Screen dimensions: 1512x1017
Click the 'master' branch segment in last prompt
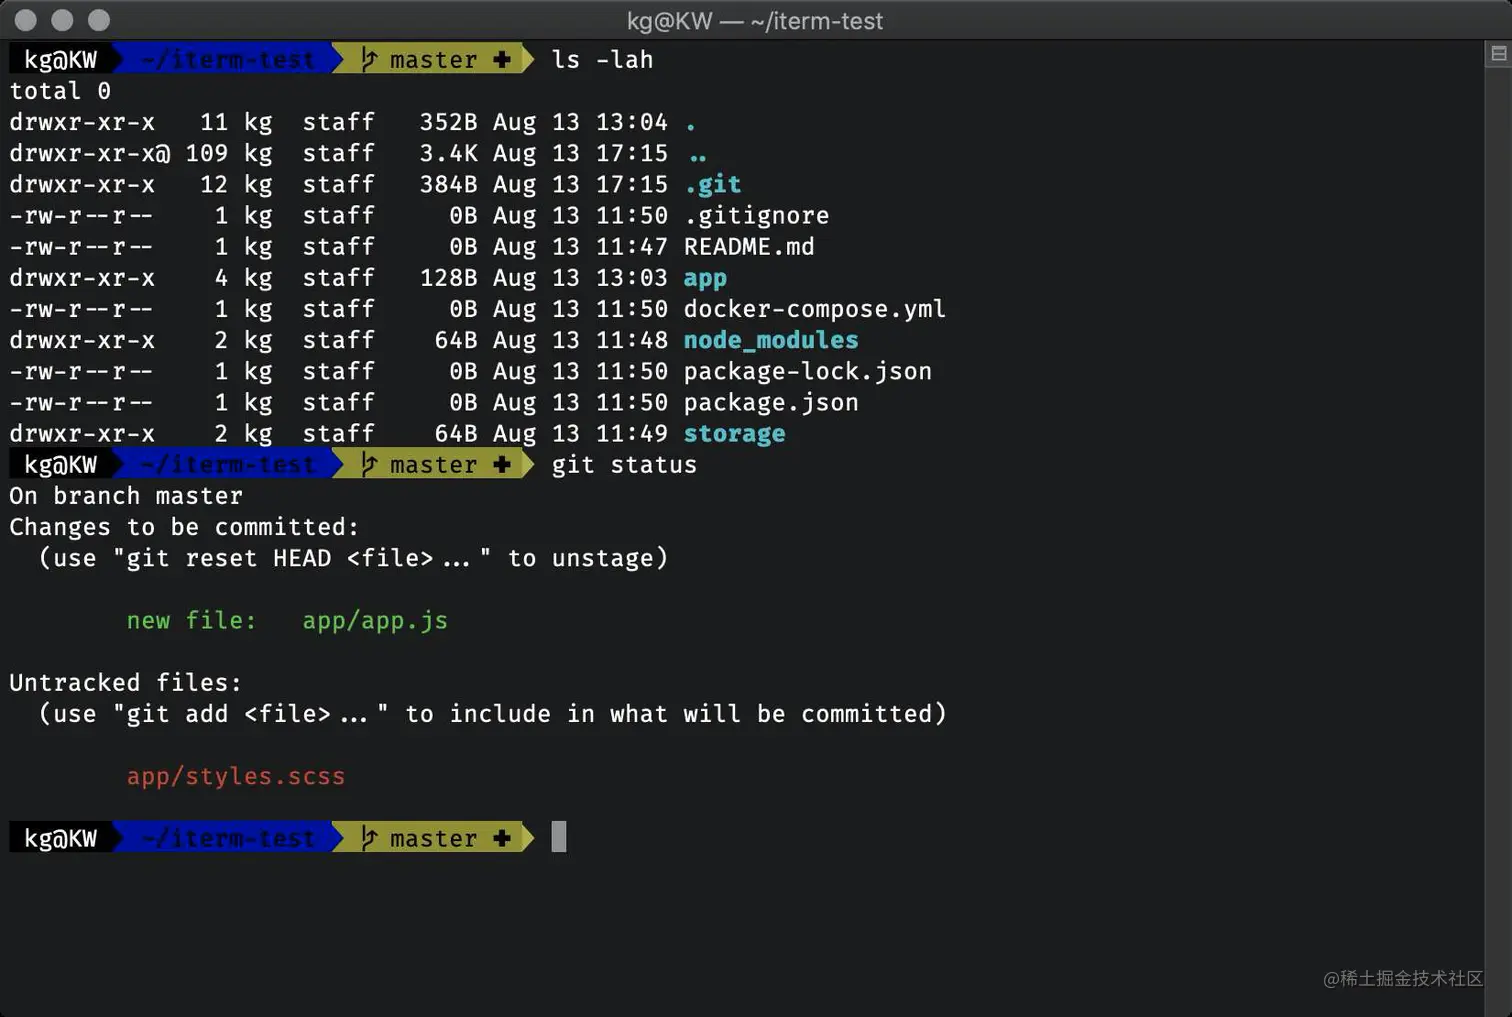[434, 838]
